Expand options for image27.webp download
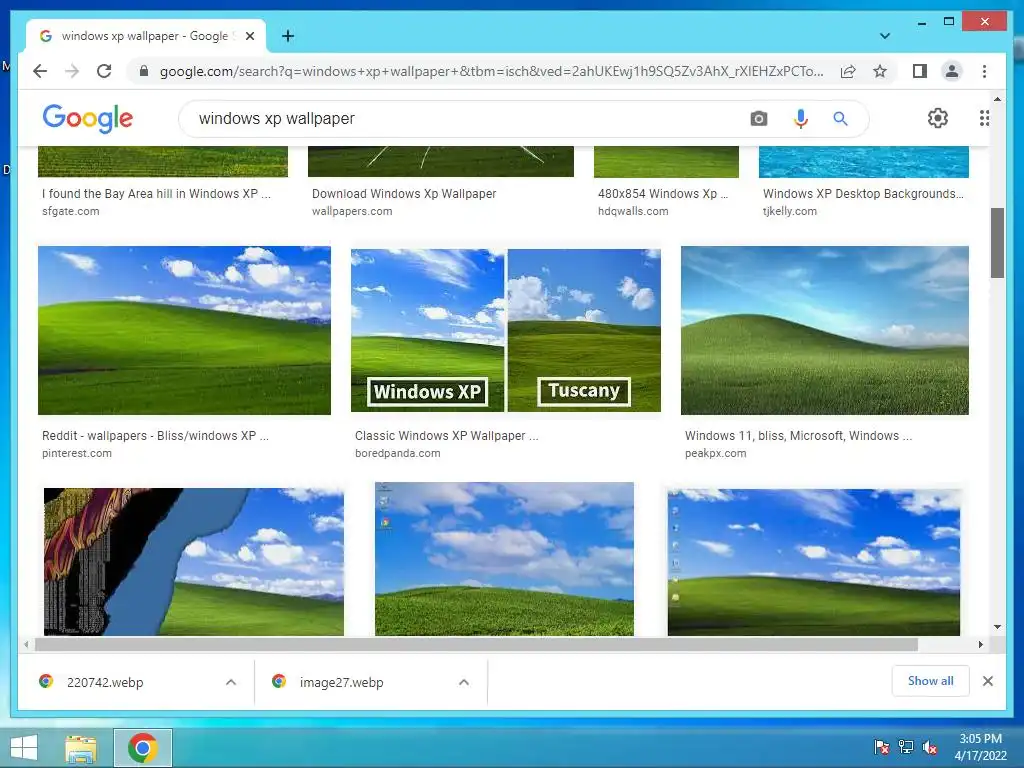The height and width of the screenshot is (768, 1024). [x=464, y=682]
